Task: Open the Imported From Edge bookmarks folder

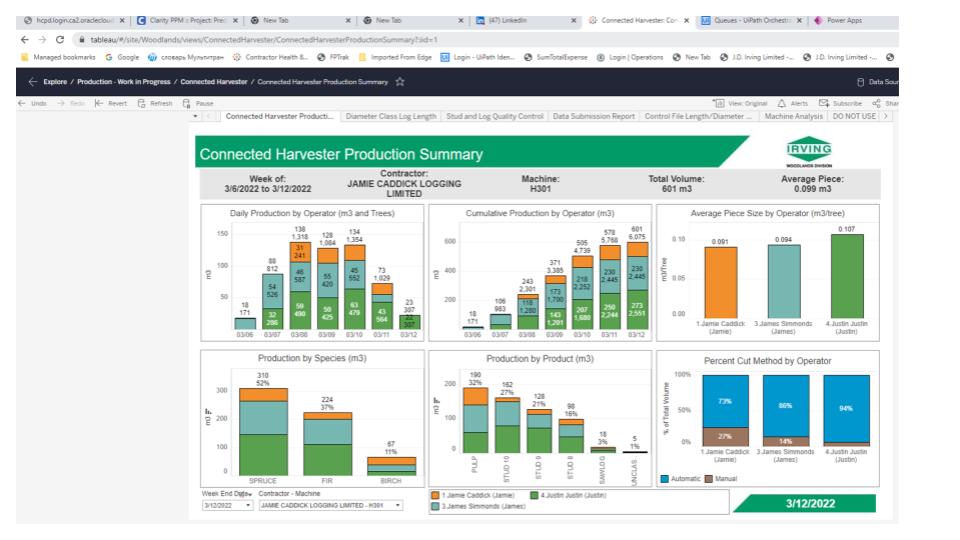Action: tap(395, 57)
